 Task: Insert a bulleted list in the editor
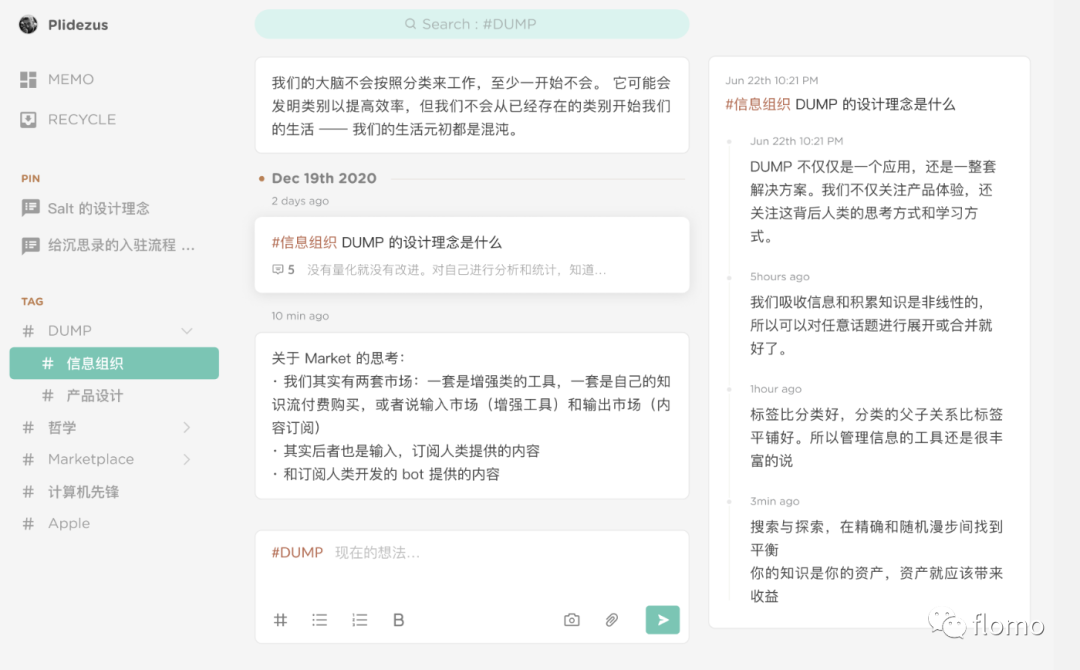320,620
